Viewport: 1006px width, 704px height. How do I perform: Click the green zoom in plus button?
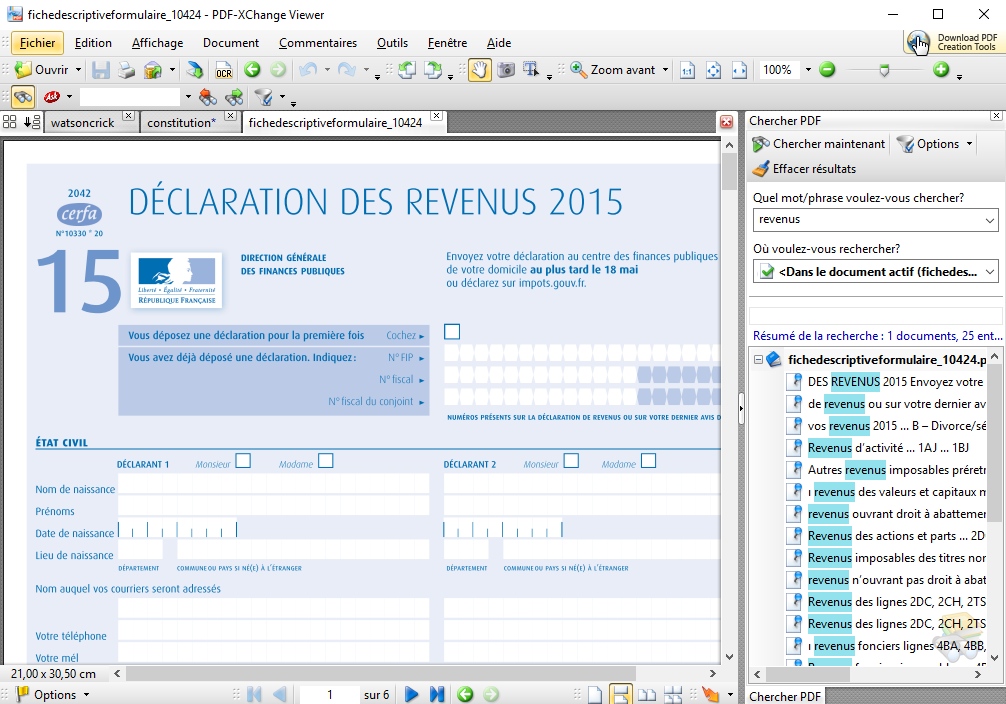pos(940,70)
